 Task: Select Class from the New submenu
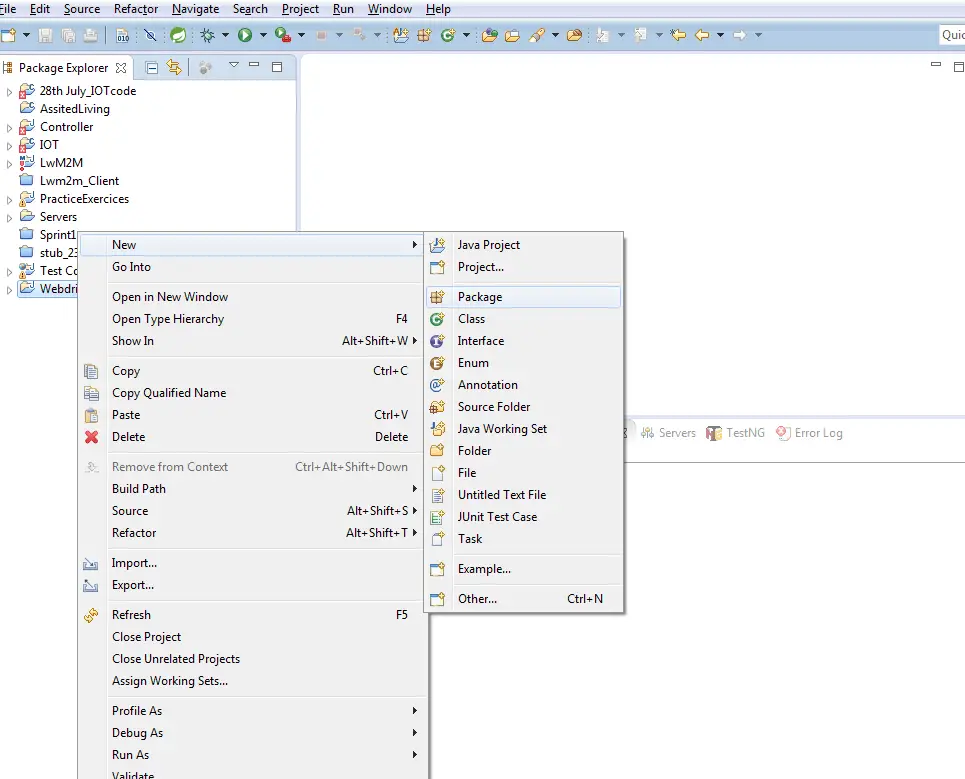click(471, 319)
